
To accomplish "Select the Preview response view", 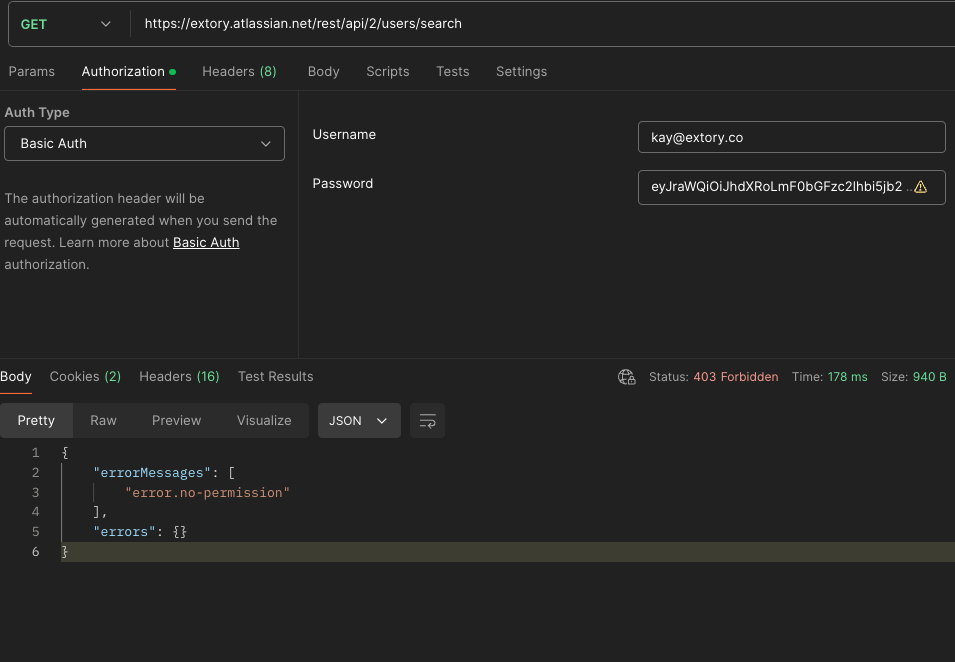I will tap(176, 421).
